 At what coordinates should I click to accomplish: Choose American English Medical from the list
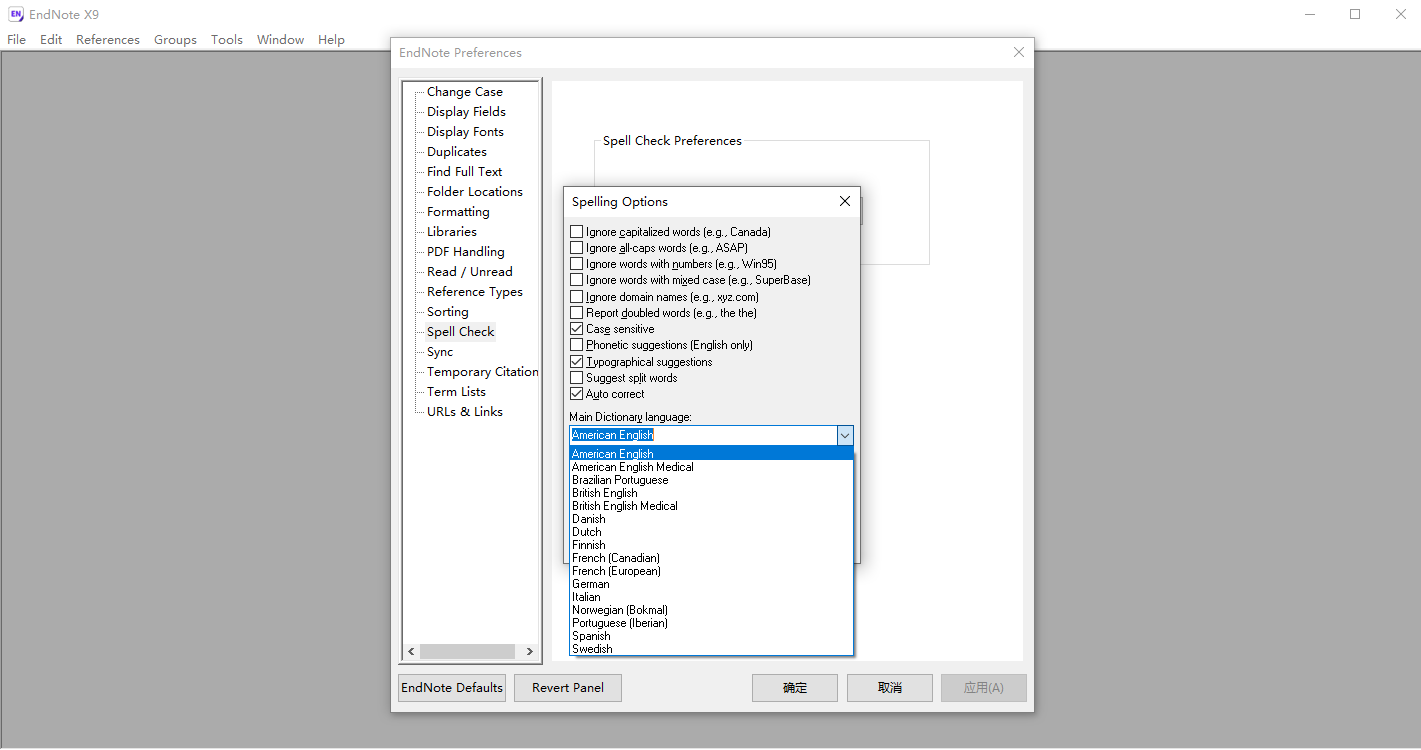(x=711, y=467)
